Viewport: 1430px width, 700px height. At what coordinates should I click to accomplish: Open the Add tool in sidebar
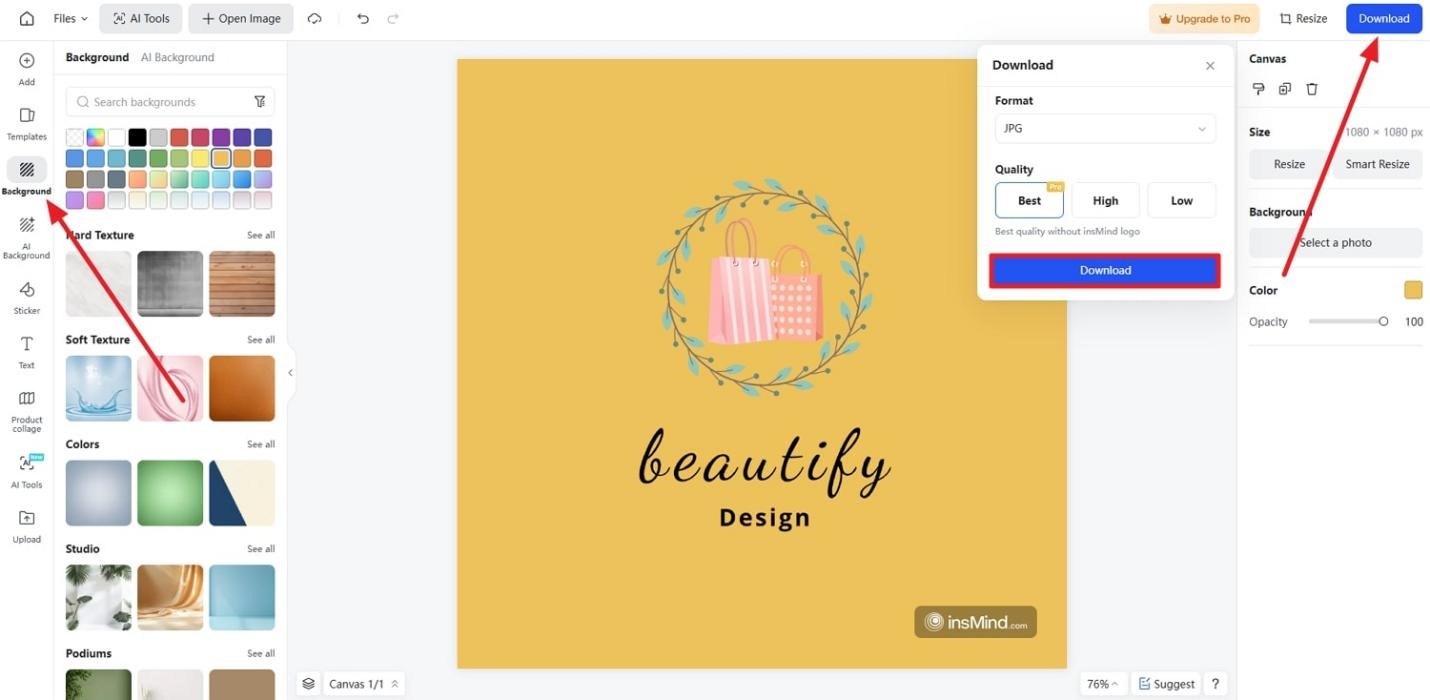pos(27,69)
